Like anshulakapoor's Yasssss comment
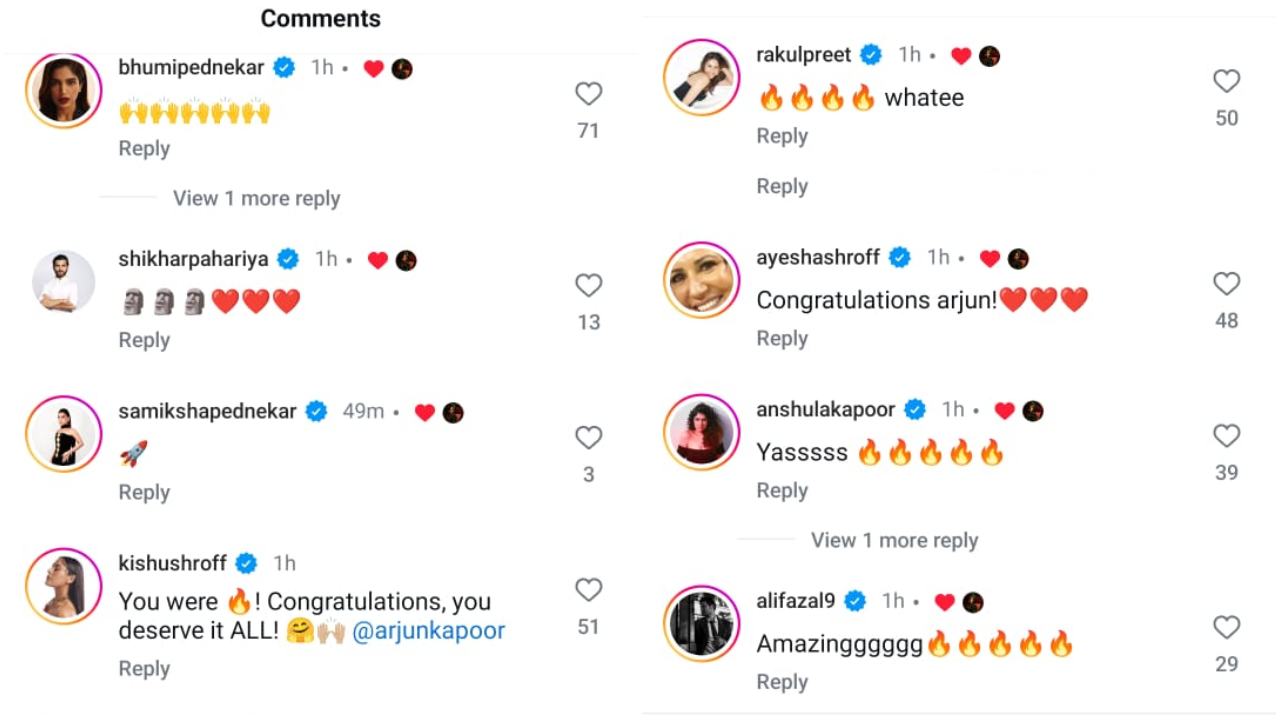This screenshot has height=720, width=1280. click(x=1226, y=436)
